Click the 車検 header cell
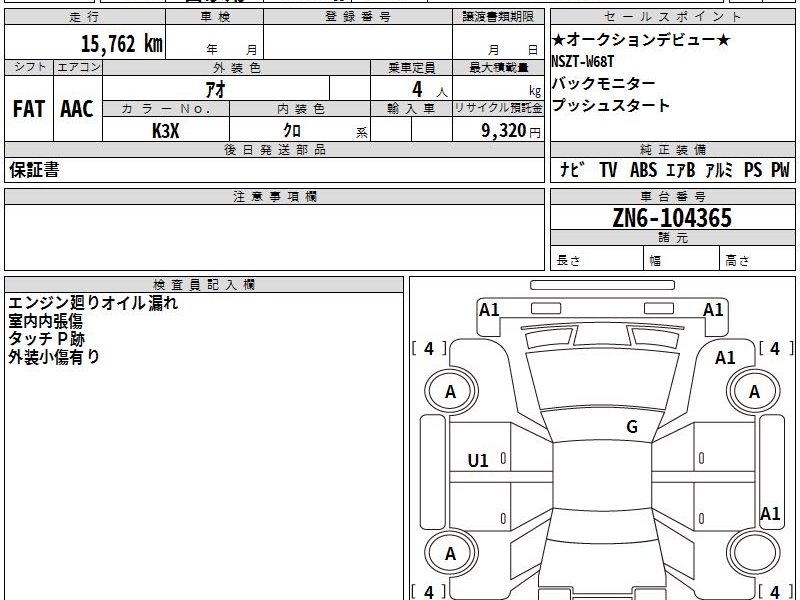Image resolution: width=800 pixels, height=600 pixels. coord(214,17)
